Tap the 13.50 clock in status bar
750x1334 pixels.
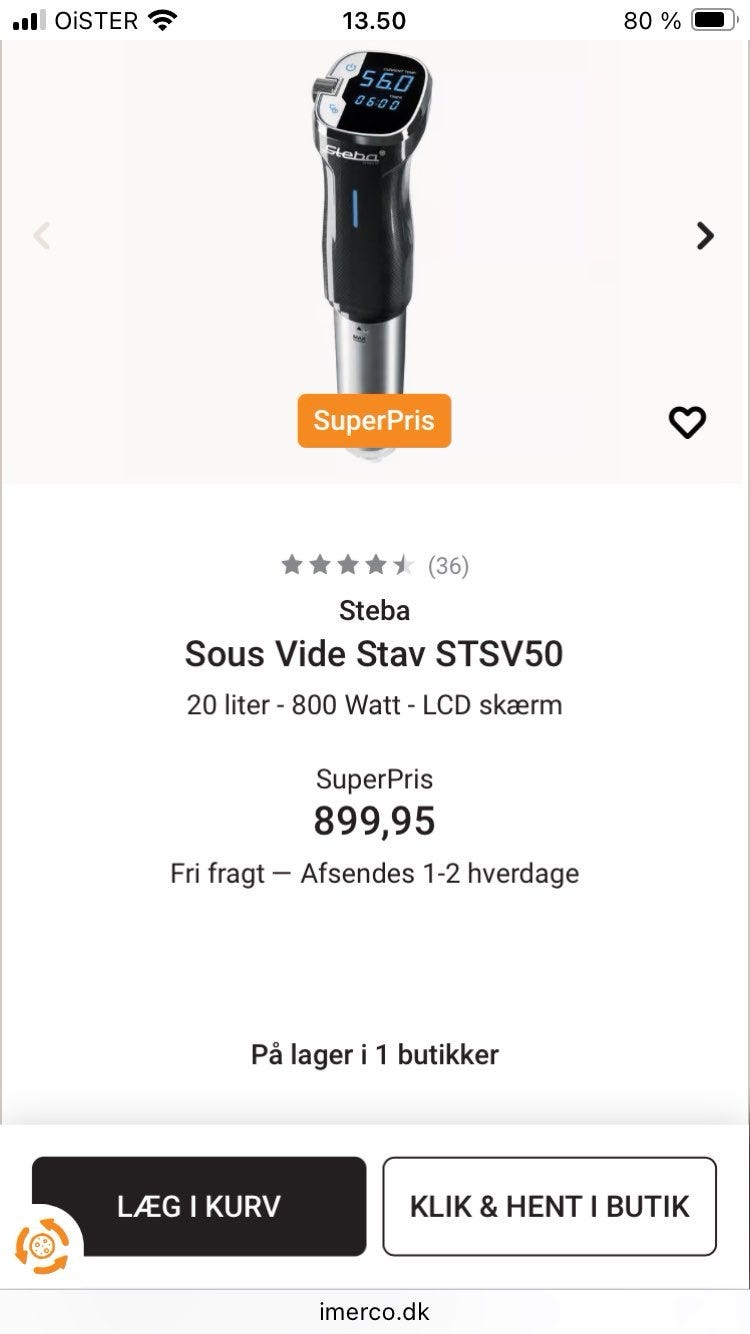pyautogui.click(x=374, y=20)
